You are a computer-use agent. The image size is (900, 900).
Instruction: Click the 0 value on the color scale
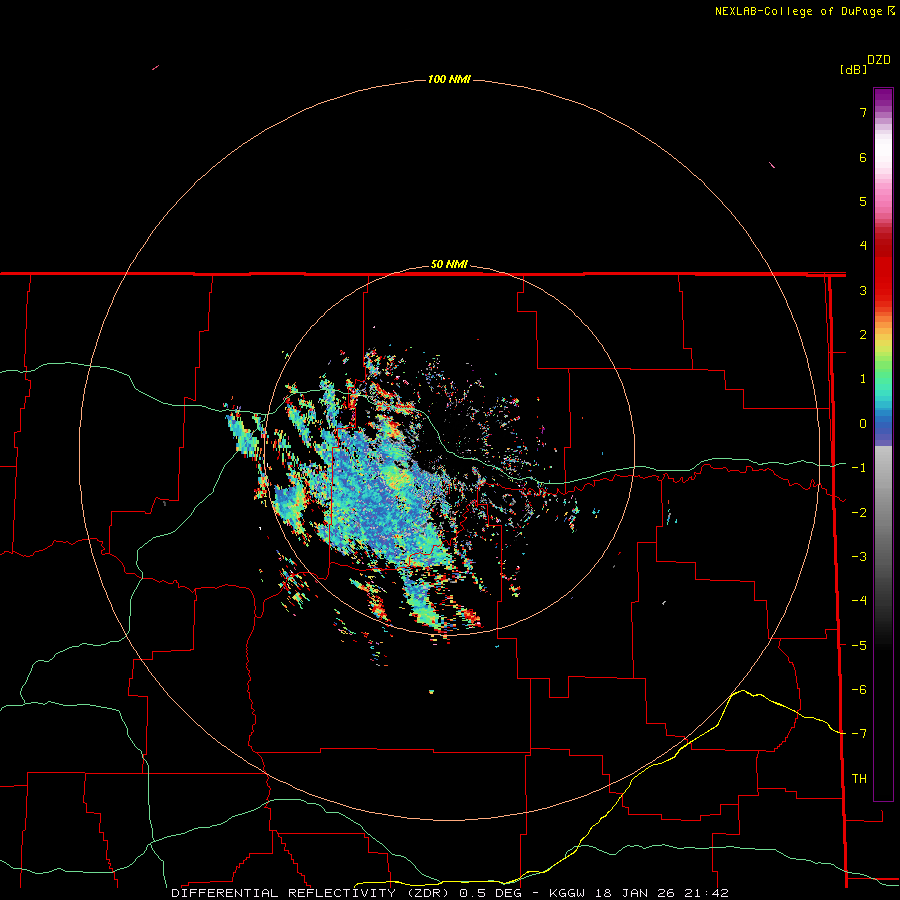[863, 424]
